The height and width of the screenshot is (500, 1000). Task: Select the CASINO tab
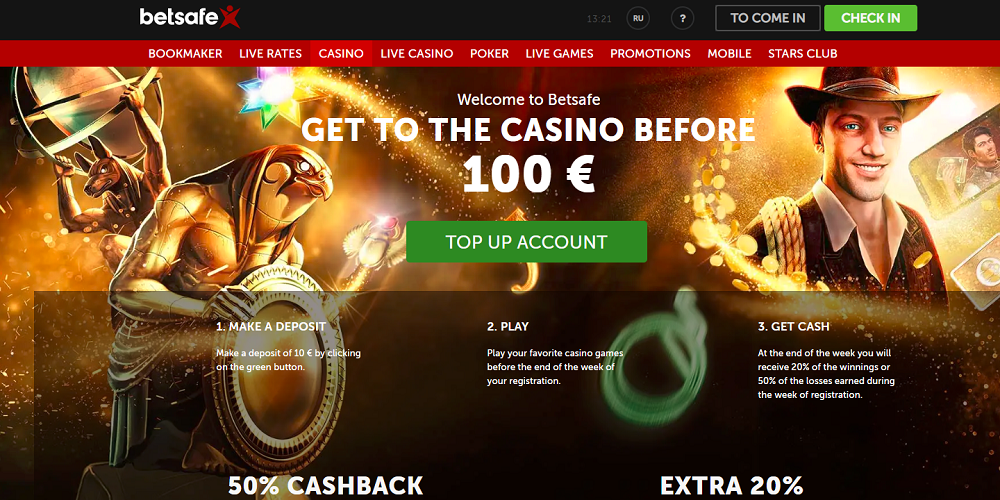point(341,54)
